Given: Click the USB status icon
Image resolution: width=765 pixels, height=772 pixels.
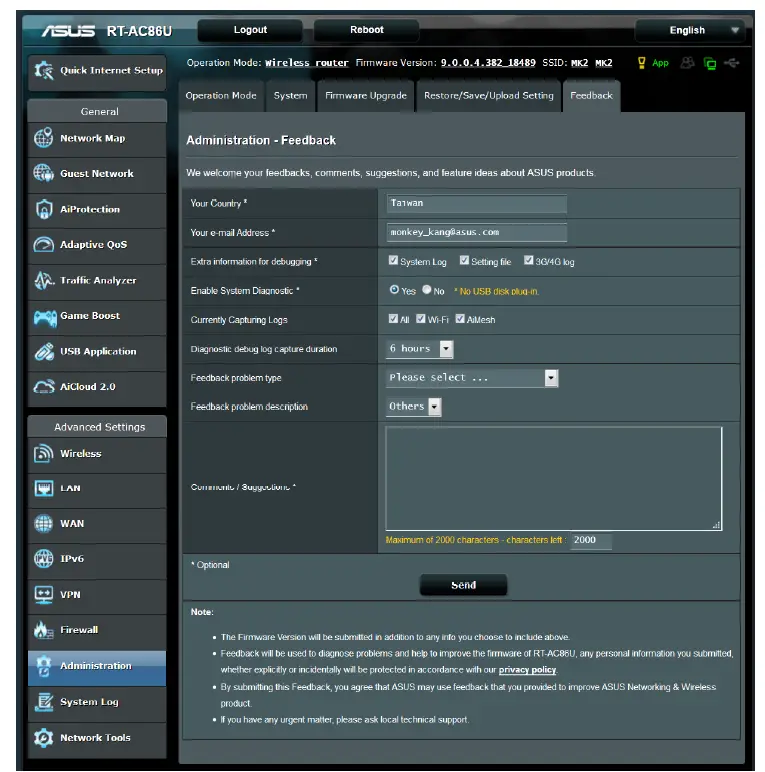Looking at the screenshot, I should pyautogui.click(x=732, y=63).
